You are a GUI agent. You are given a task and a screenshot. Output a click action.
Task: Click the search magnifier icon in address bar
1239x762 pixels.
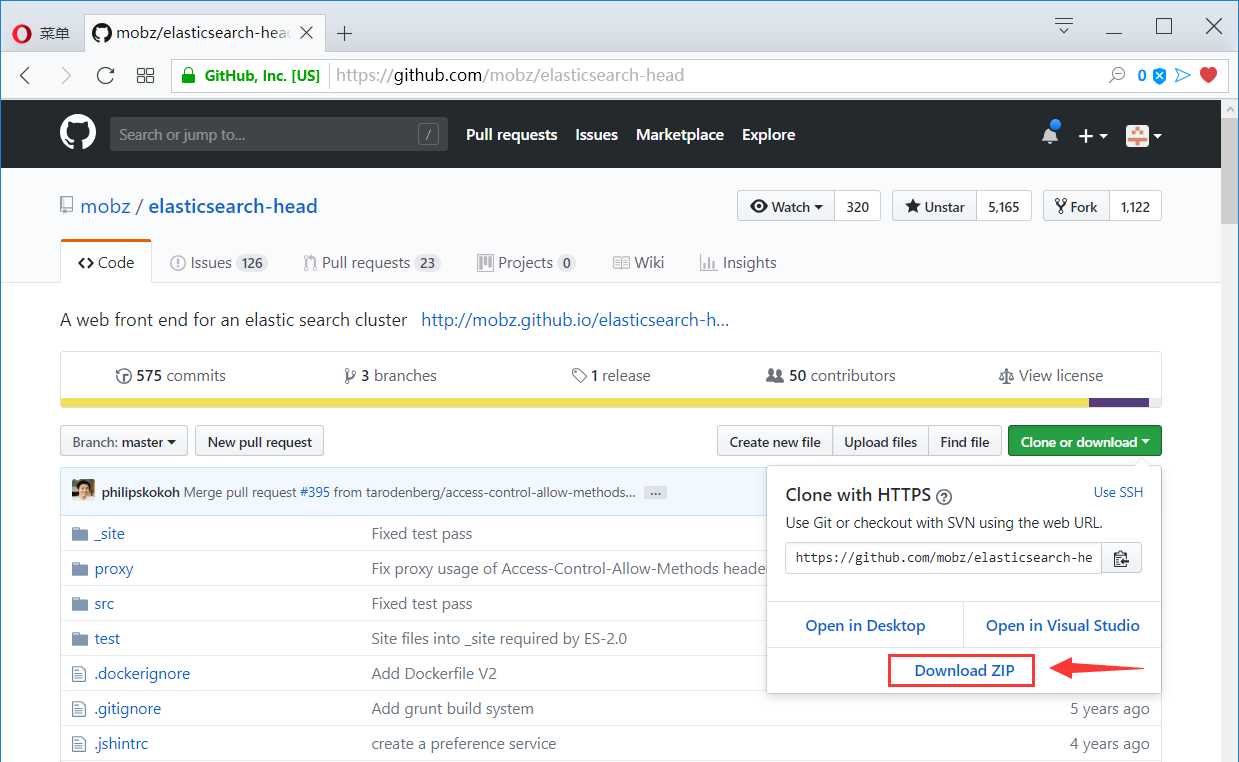1117,75
